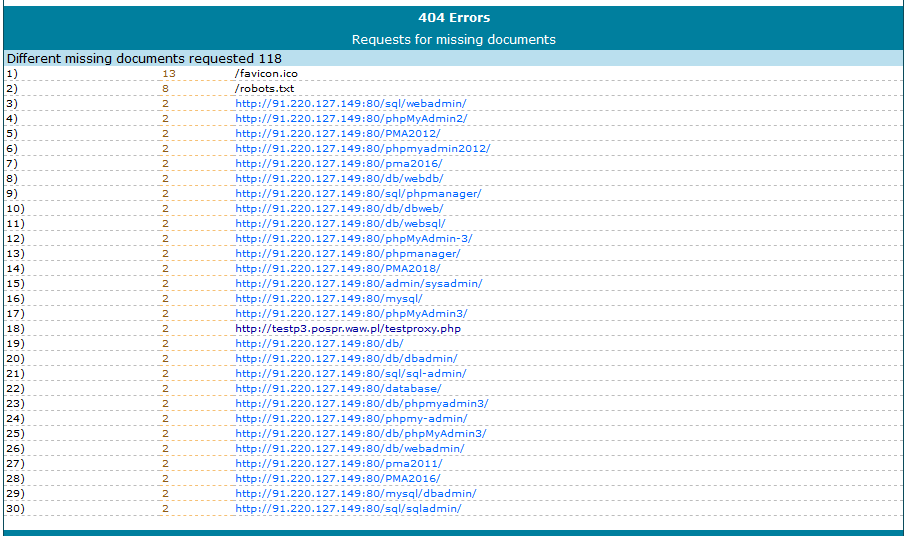Open the /database/ link
Image resolution: width=910 pixels, height=536 pixels.
click(338, 389)
